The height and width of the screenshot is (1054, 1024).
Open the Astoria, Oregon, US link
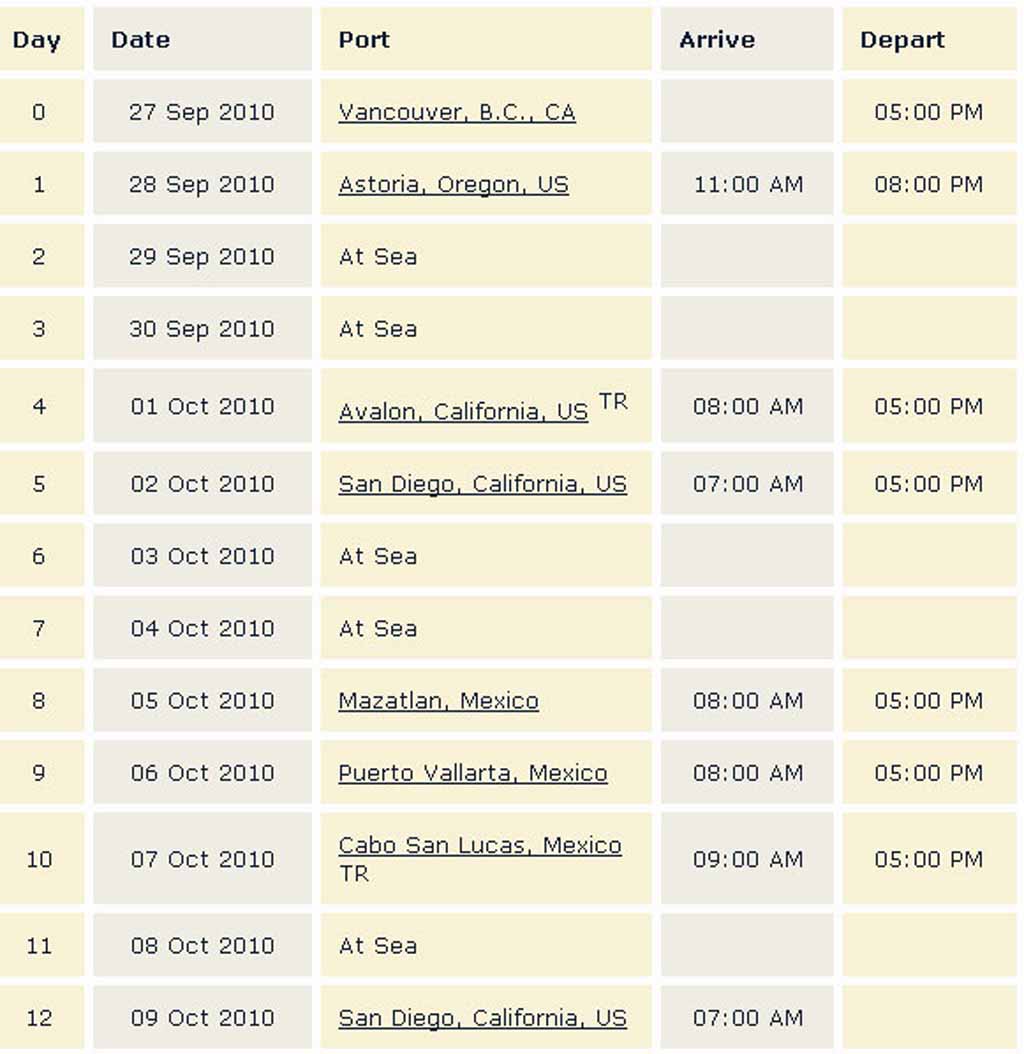pyautogui.click(x=454, y=185)
